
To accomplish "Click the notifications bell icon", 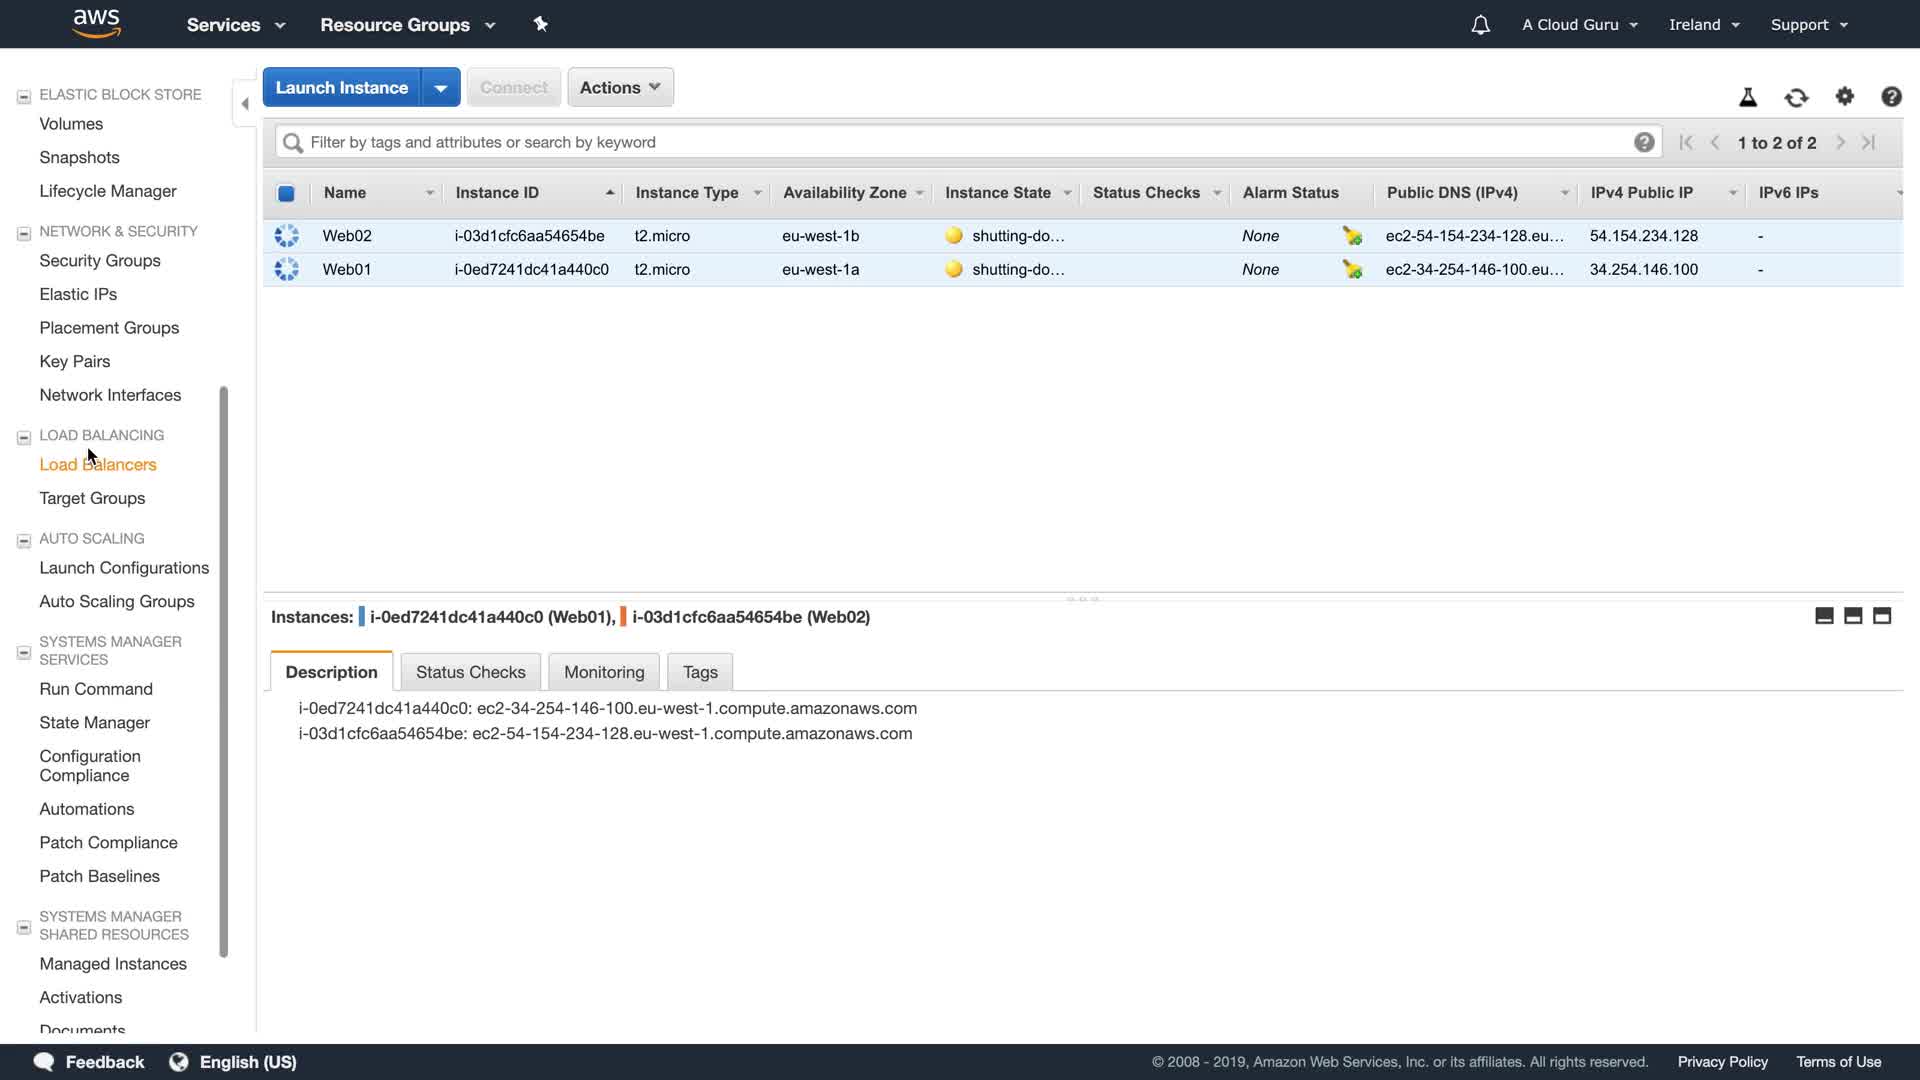I will click(x=1480, y=25).
